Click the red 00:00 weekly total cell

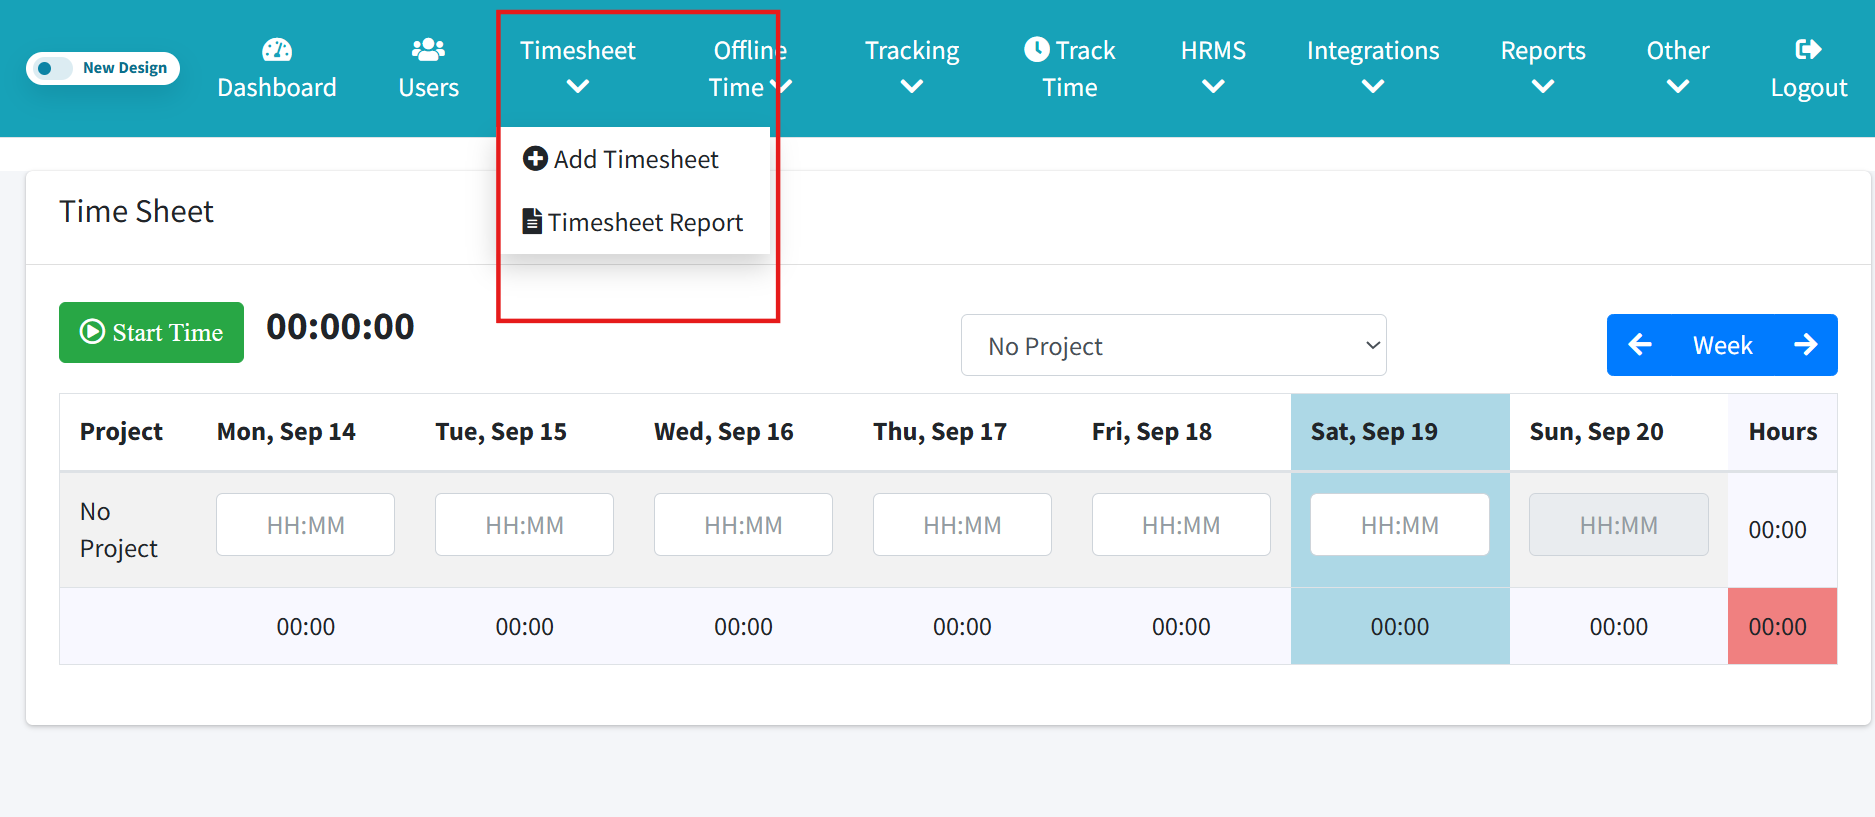tap(1782, 626)
